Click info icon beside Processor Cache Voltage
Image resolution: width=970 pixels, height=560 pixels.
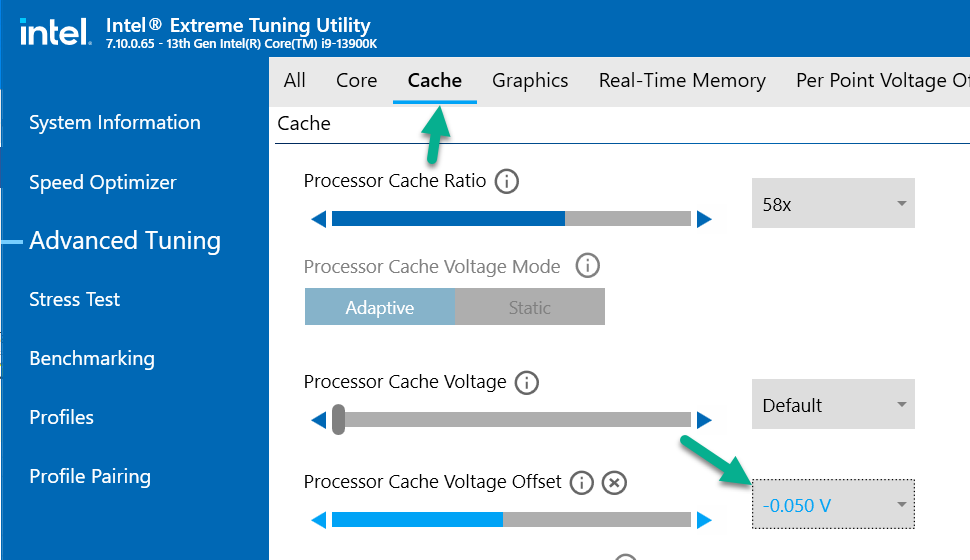point(526,382)
